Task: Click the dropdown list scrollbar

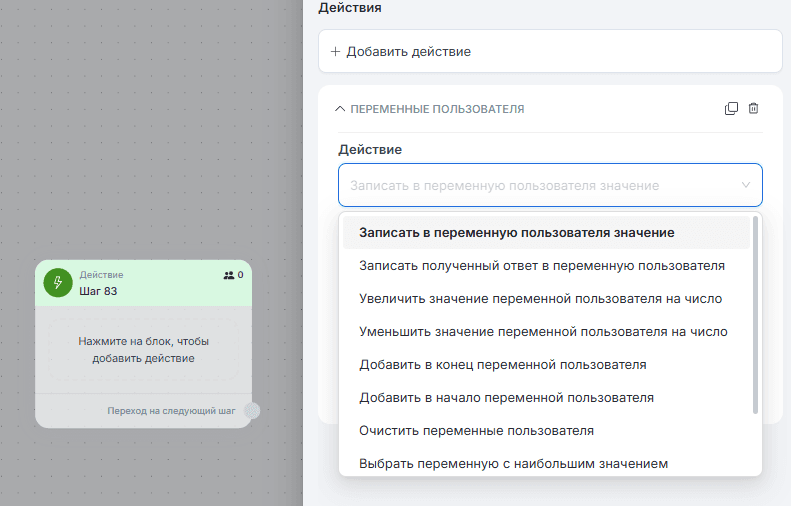Action: 755,315
